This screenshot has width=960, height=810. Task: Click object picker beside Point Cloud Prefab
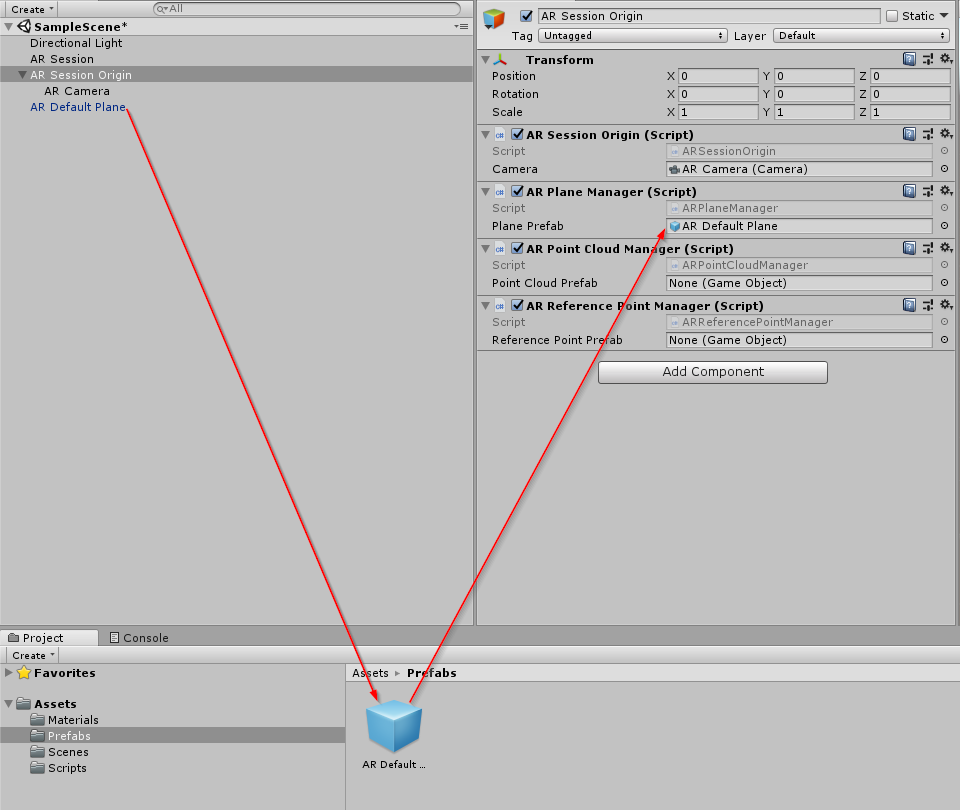click(944, 283)
